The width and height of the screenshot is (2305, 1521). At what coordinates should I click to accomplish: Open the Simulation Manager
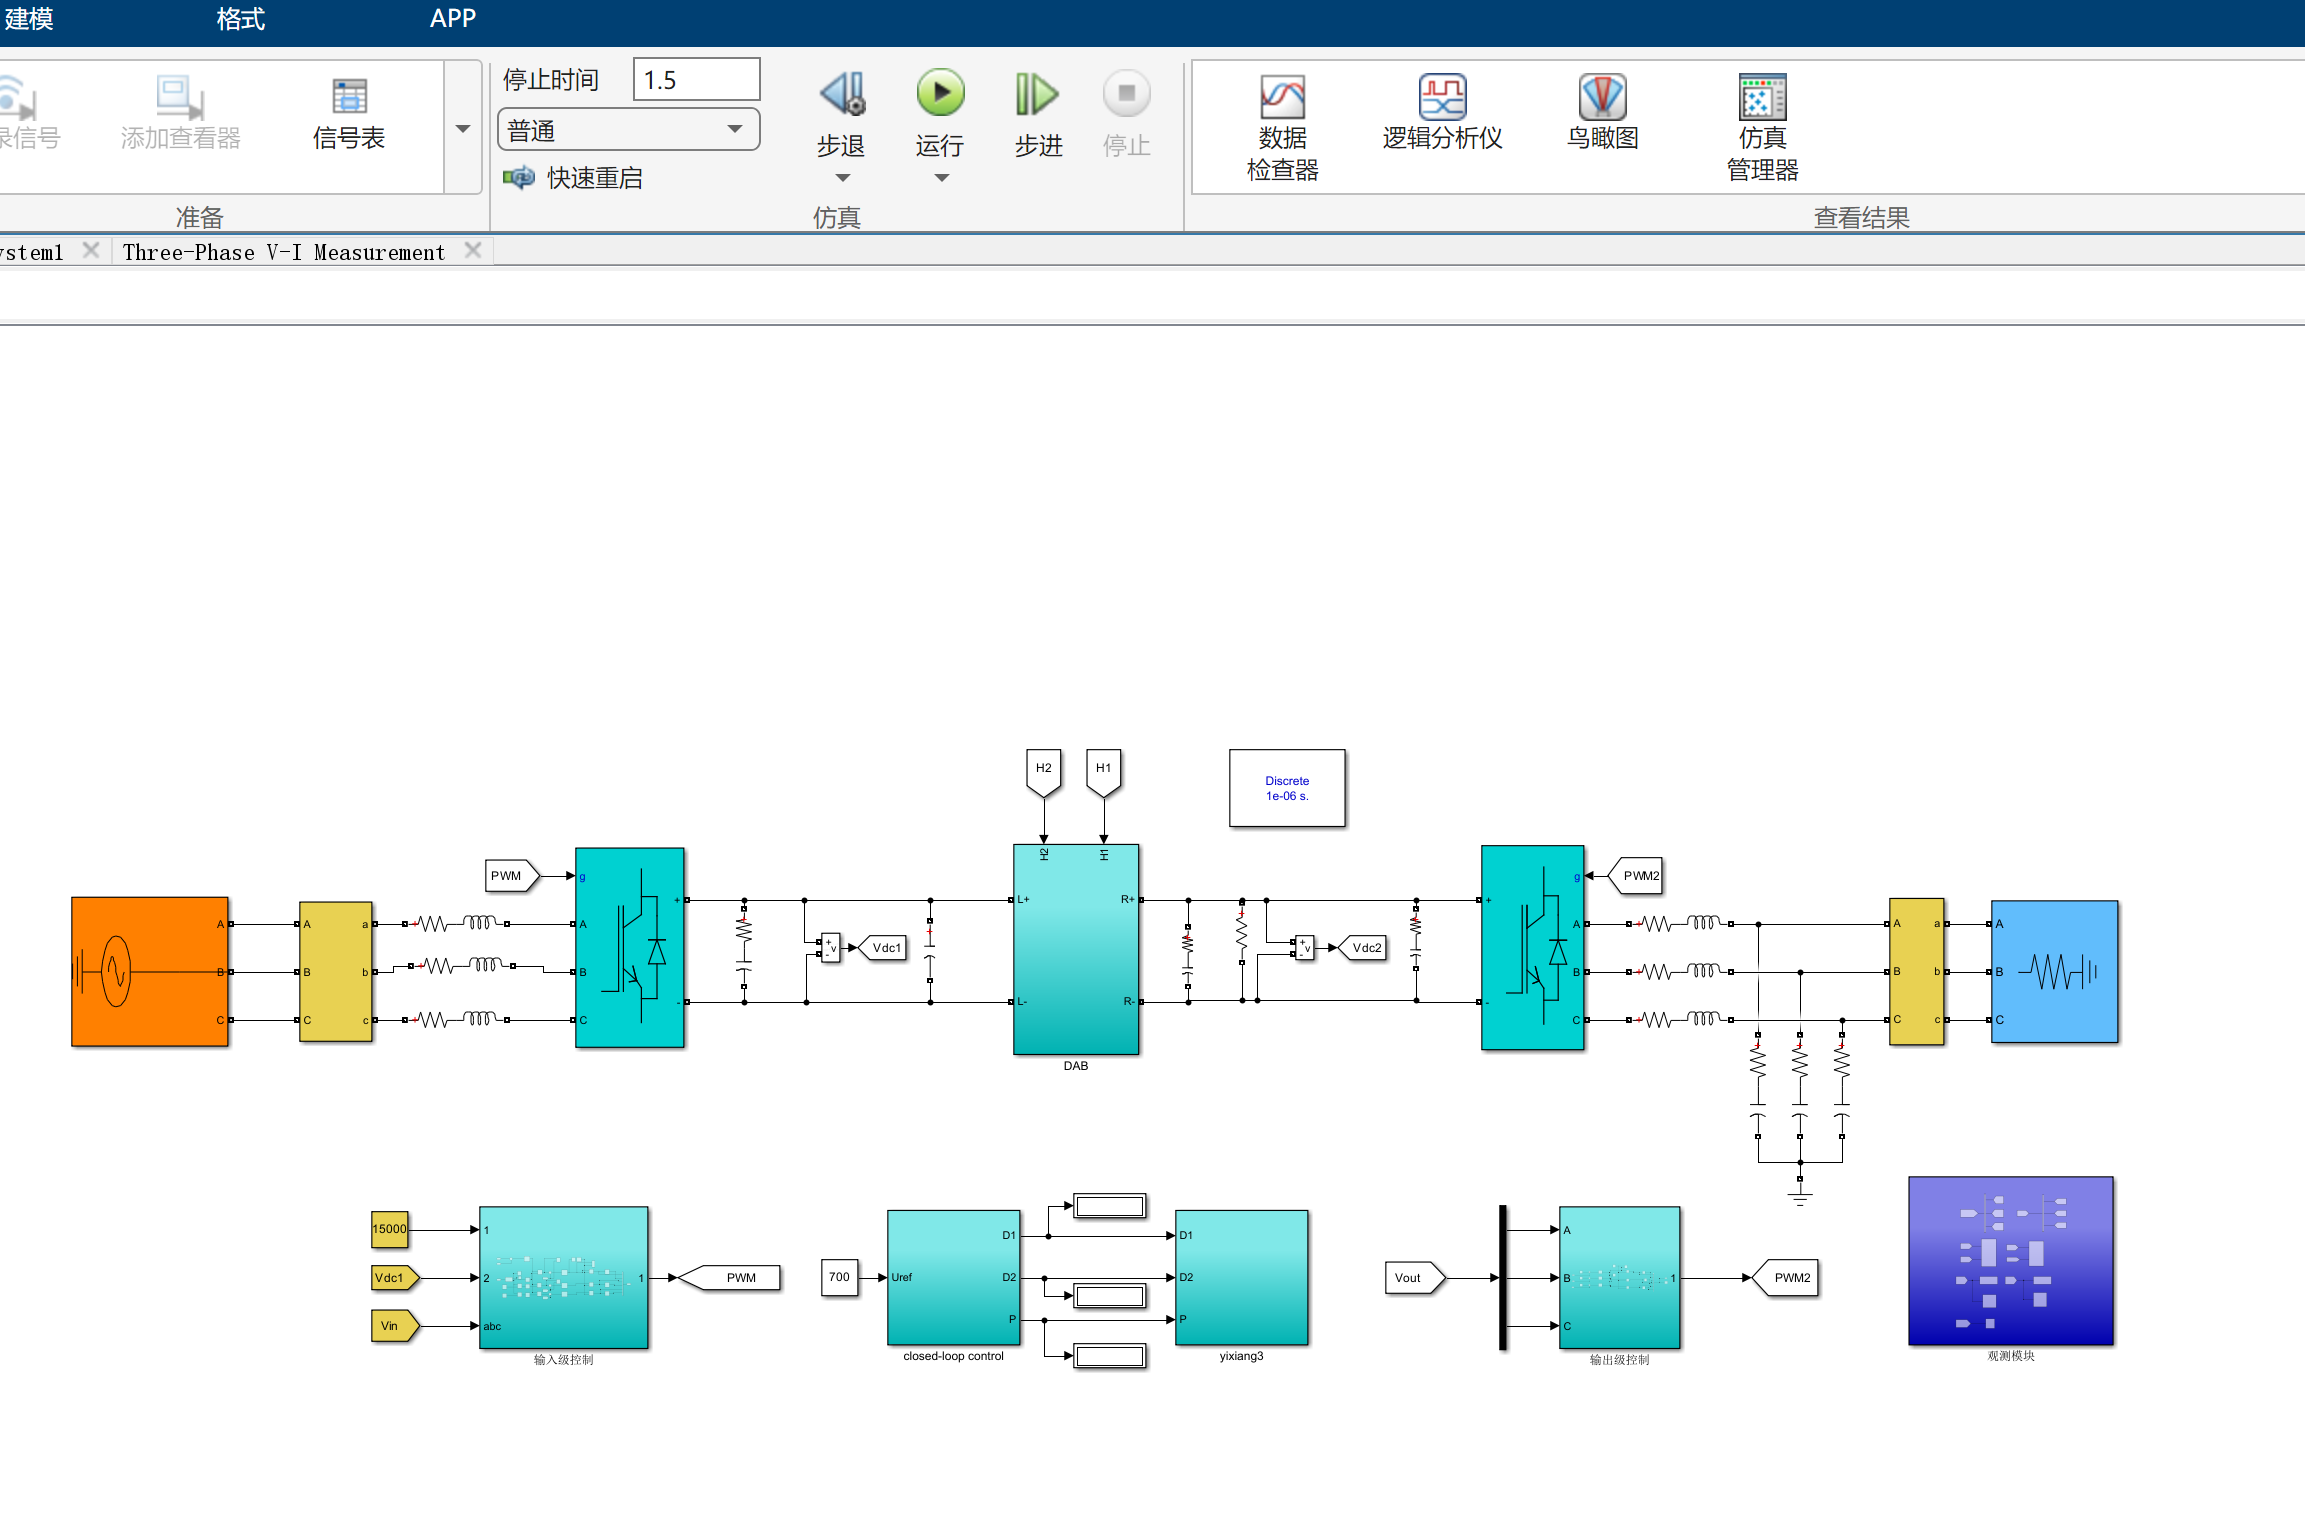[x=1762, y=98]
